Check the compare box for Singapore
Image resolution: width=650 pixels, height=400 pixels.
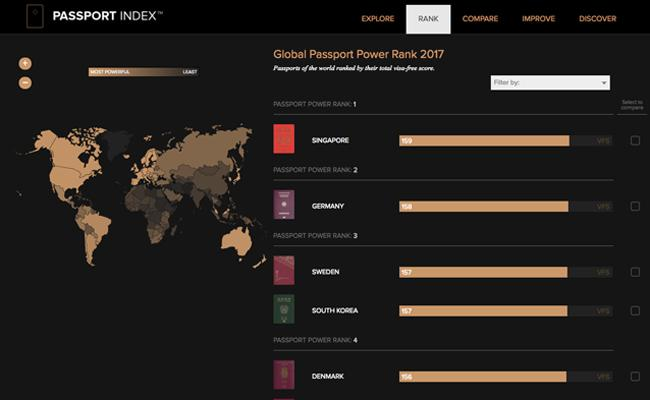[635, 141]
